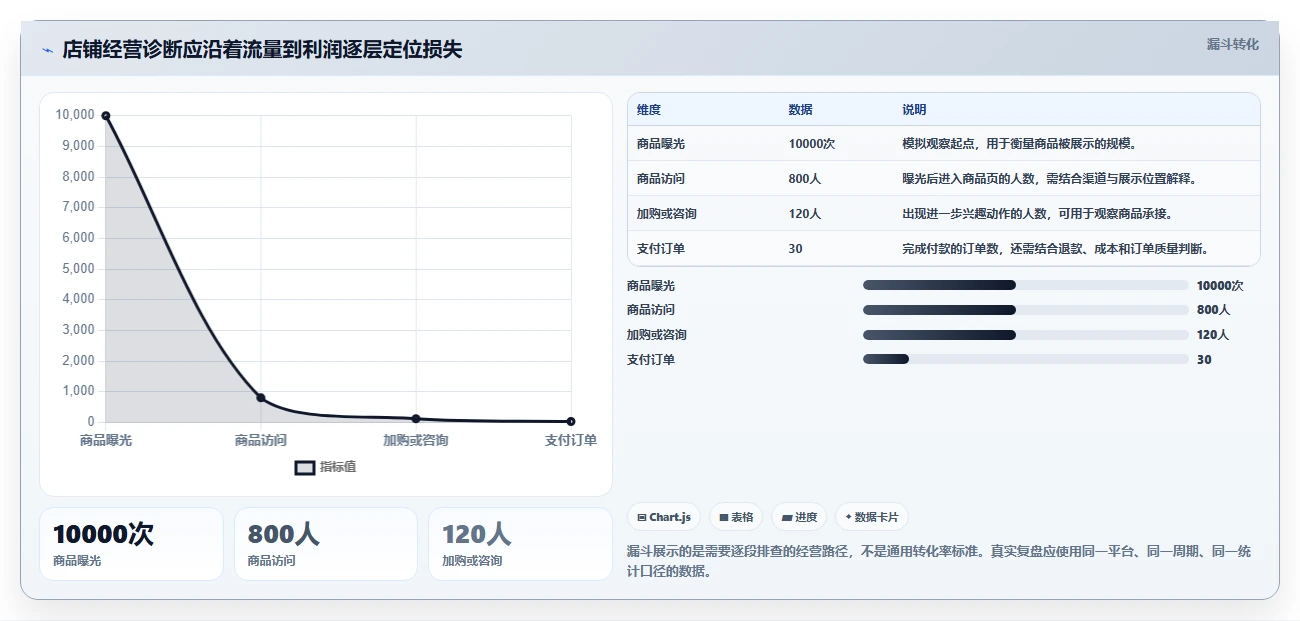This screenshot has width=1300, height=621.
Task: Click the 进度 chip
Action: (799, 517)
